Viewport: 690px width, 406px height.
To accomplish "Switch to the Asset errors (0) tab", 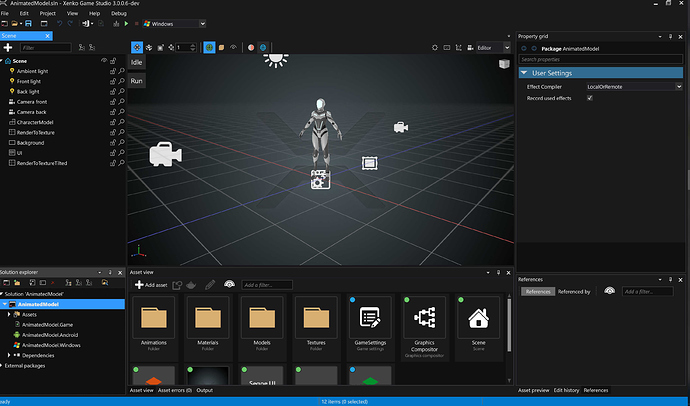I will 175,390.
